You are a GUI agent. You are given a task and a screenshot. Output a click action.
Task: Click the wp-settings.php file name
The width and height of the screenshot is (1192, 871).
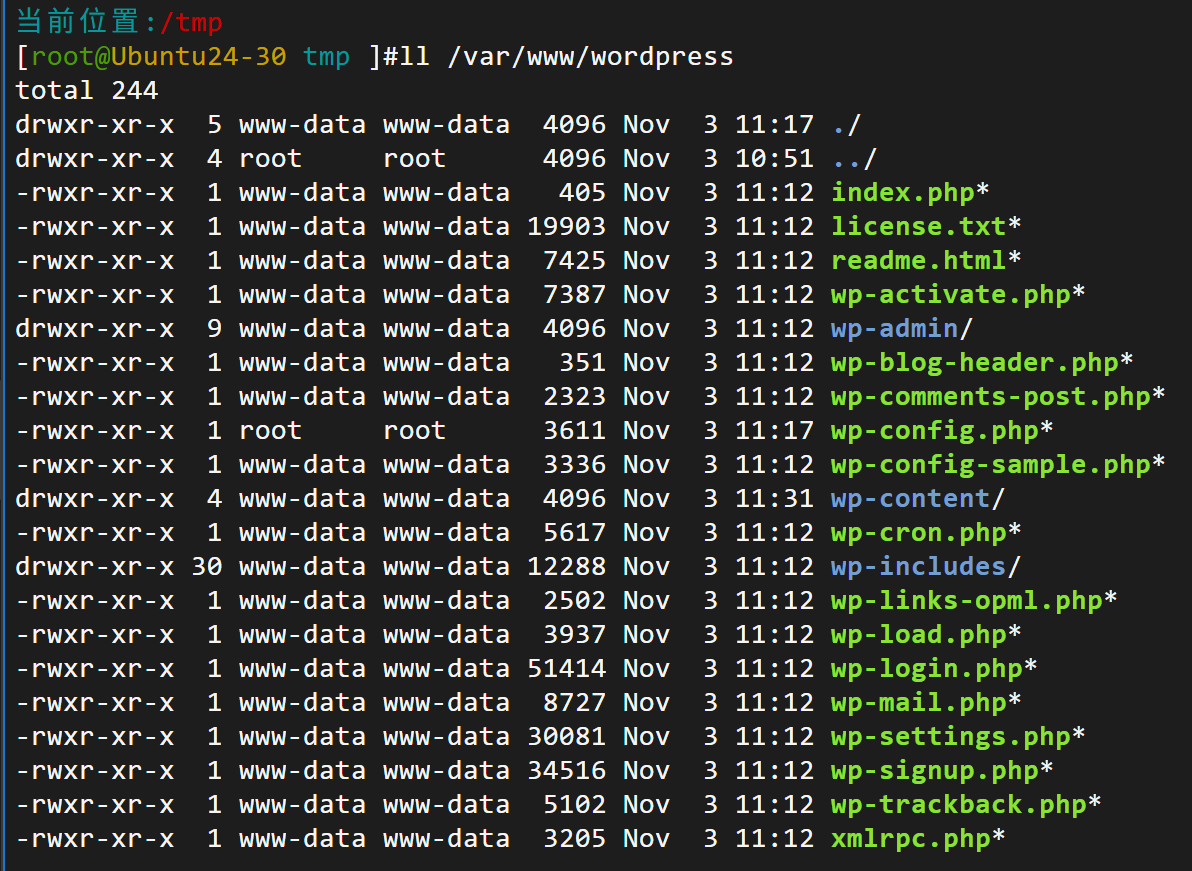(x=950, y=737)
